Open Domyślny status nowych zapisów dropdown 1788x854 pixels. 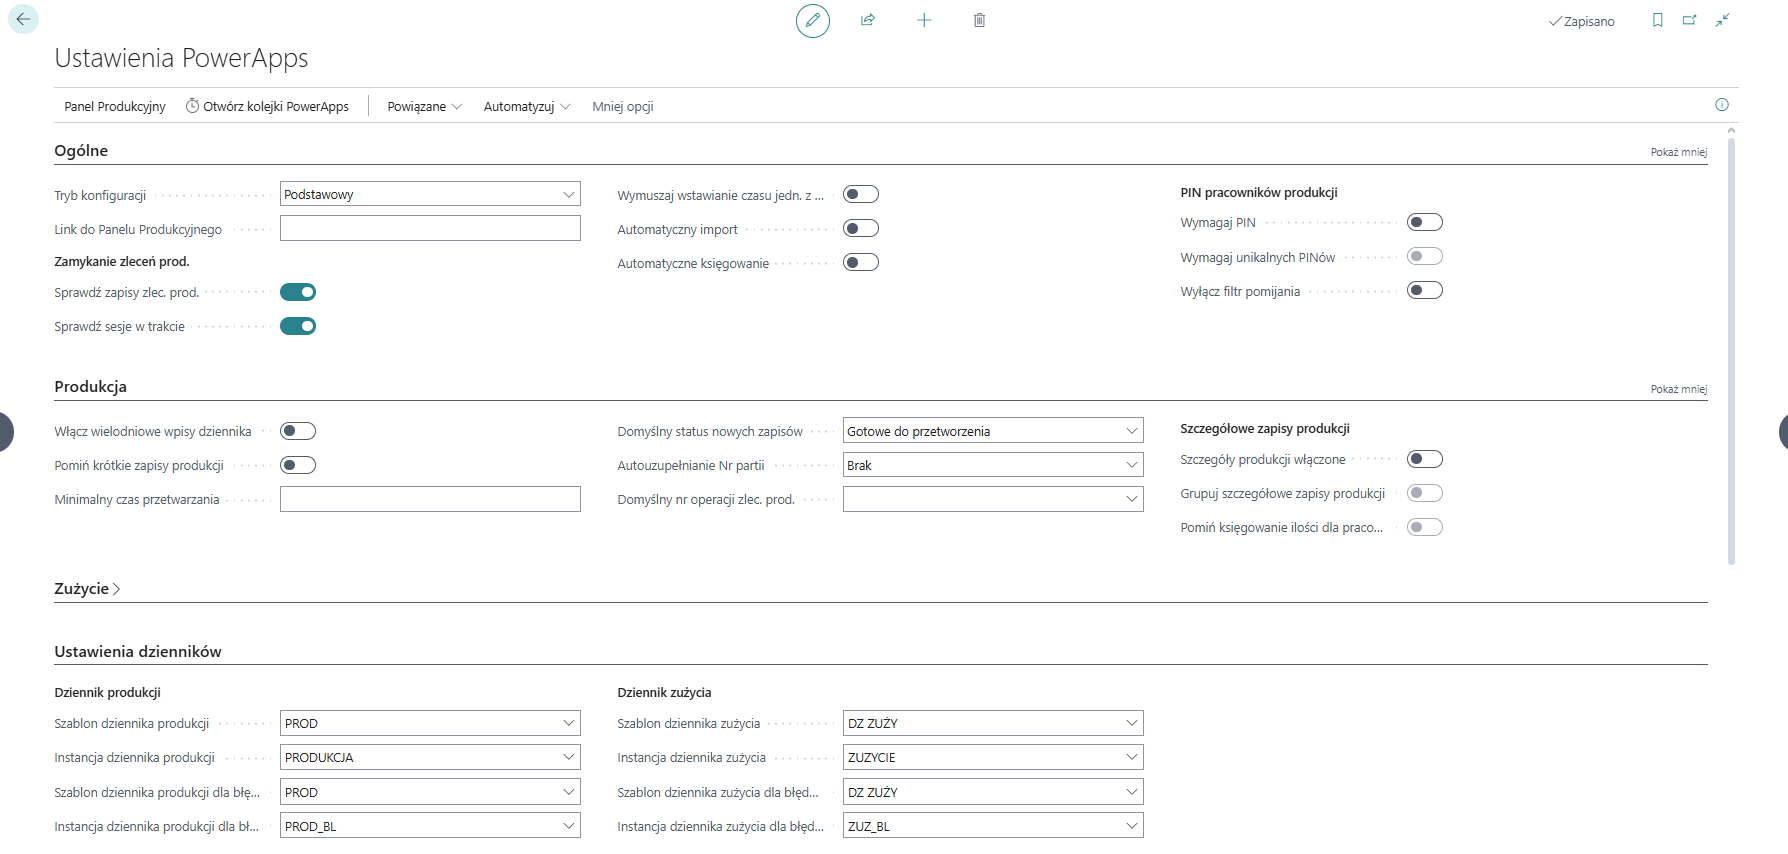click(992, 431)
